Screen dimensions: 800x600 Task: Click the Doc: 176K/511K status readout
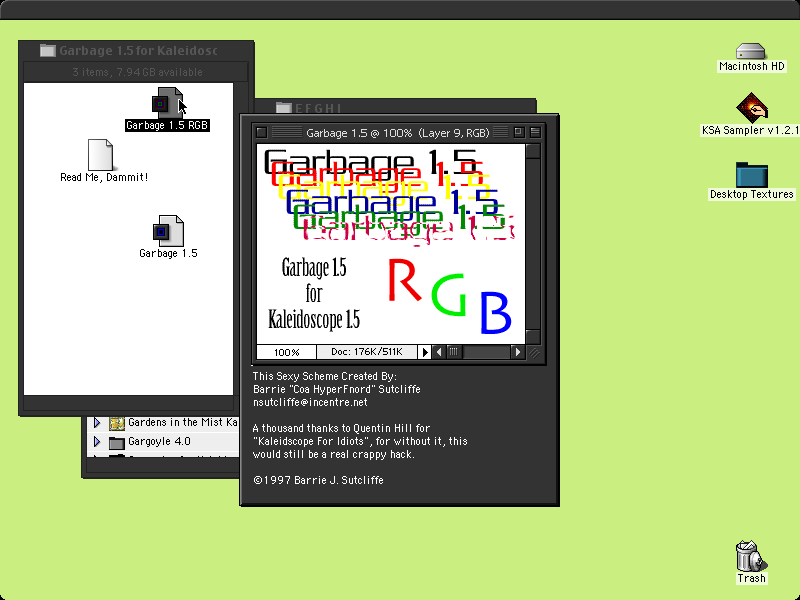[x=367, y=352]
